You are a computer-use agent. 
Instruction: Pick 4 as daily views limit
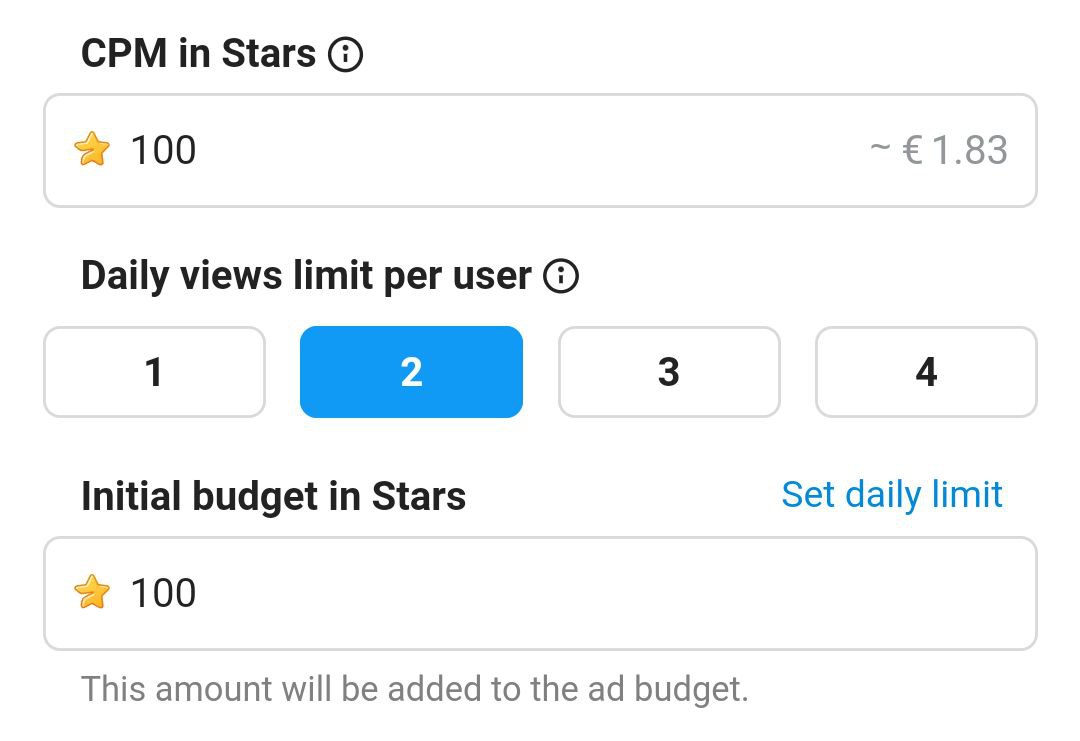[926, 372]
